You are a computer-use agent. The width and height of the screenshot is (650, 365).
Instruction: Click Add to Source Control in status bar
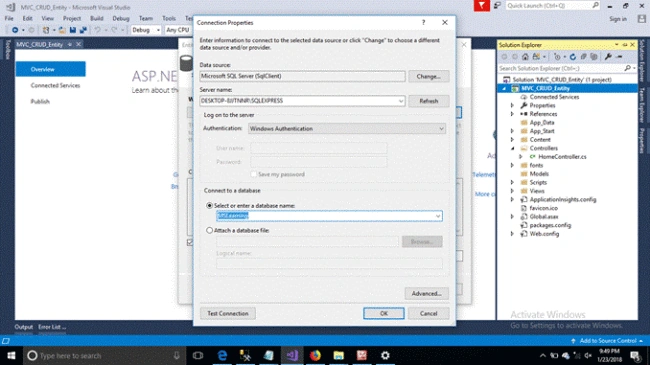(x=607, y=341)
